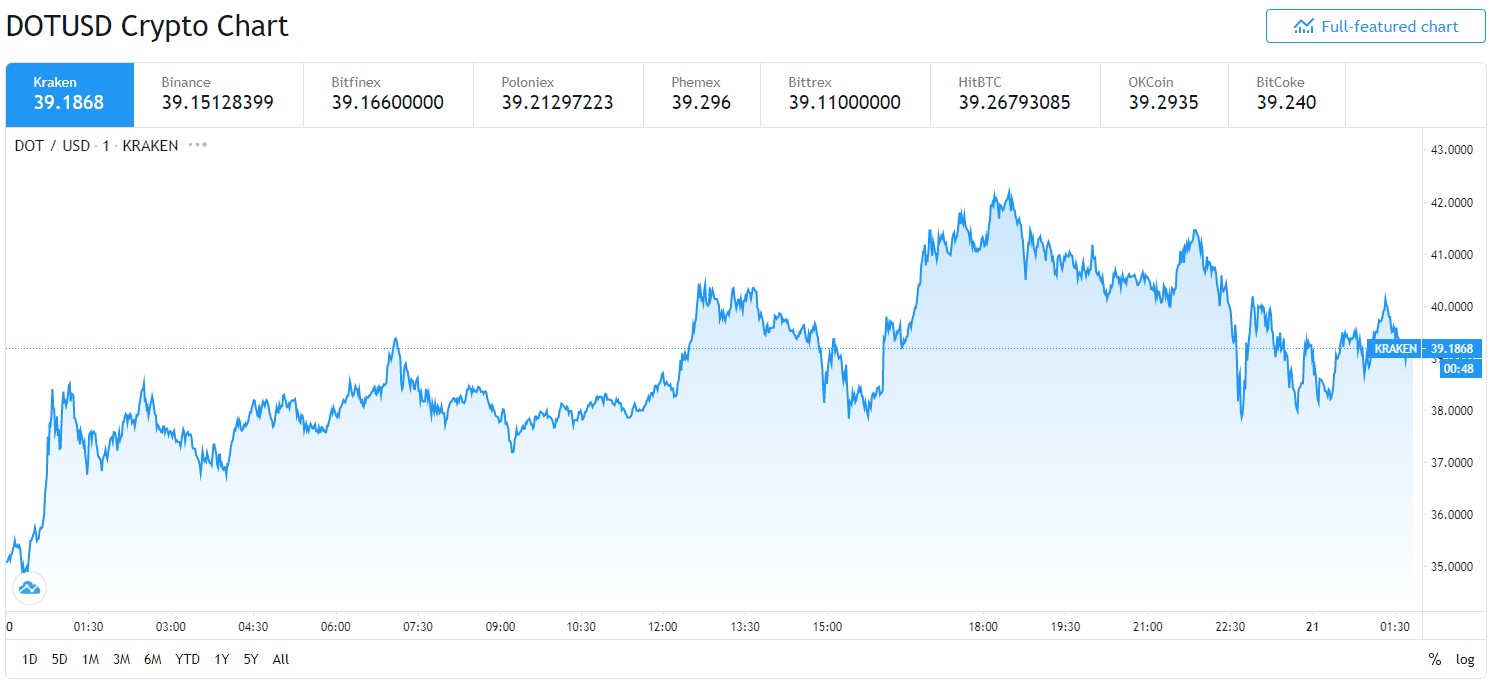Switch to Phemex exchange tab
Screen dimensions: 1493x691
[x=700, y=93]
